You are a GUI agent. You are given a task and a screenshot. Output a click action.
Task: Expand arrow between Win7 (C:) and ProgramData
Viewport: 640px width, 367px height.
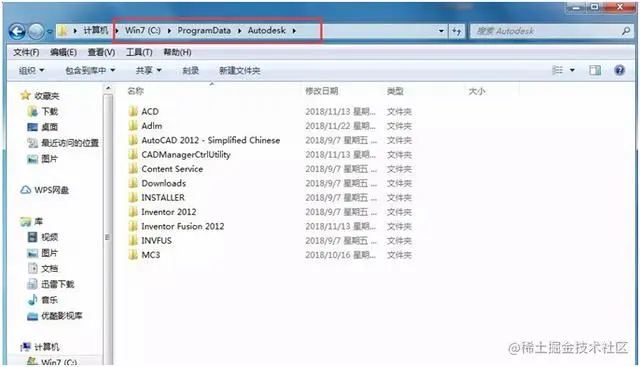point(169,31)
